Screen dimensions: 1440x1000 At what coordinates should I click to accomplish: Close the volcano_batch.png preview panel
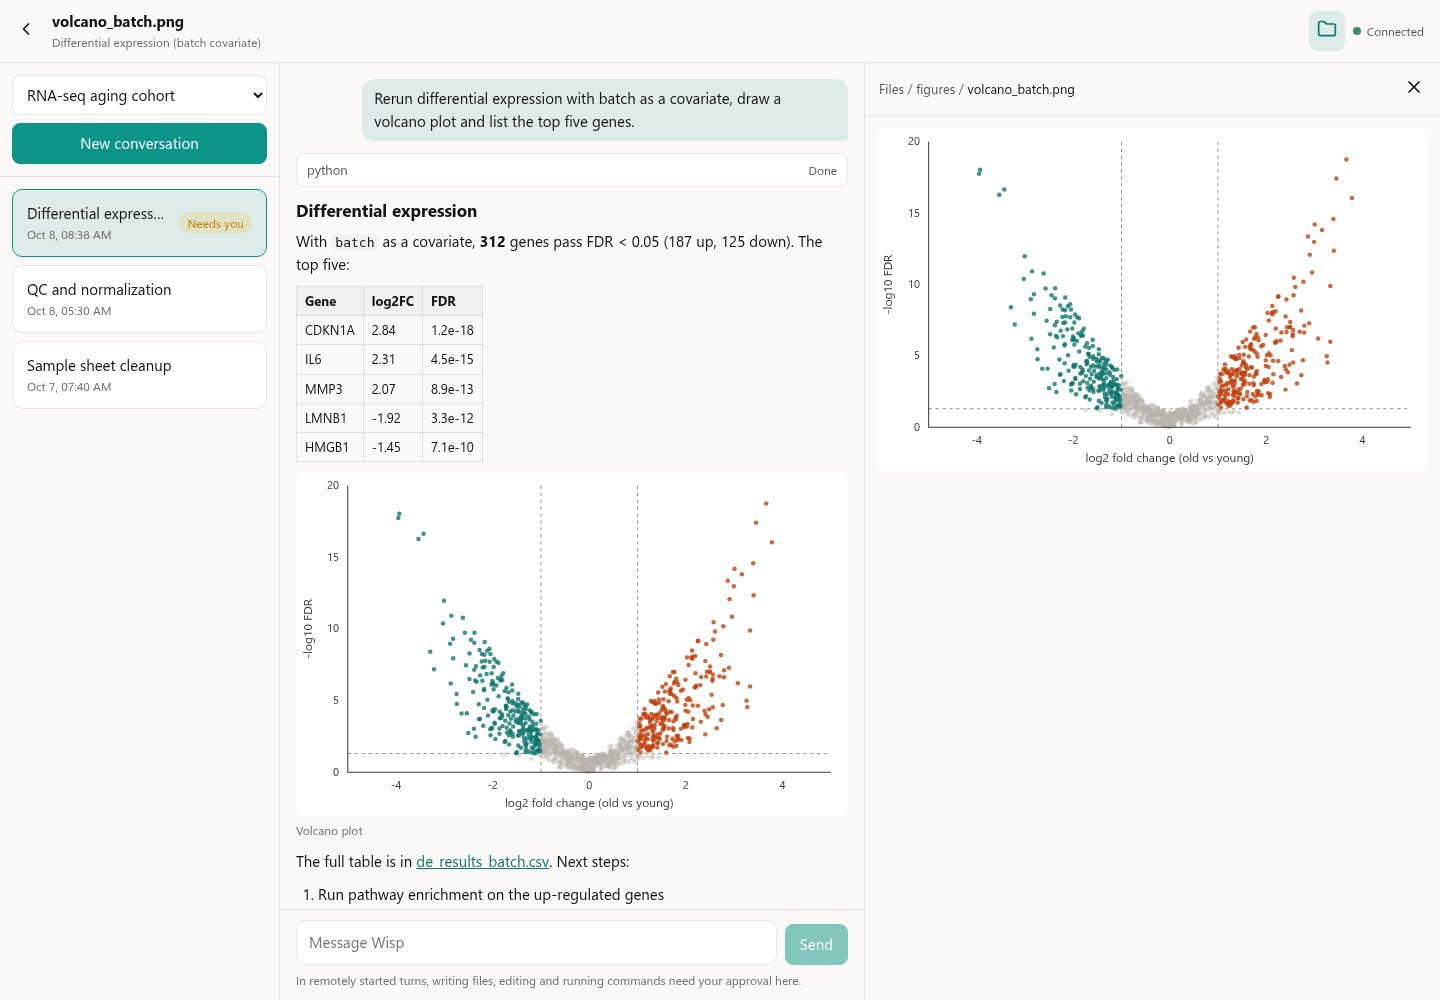click(1414, 87)
